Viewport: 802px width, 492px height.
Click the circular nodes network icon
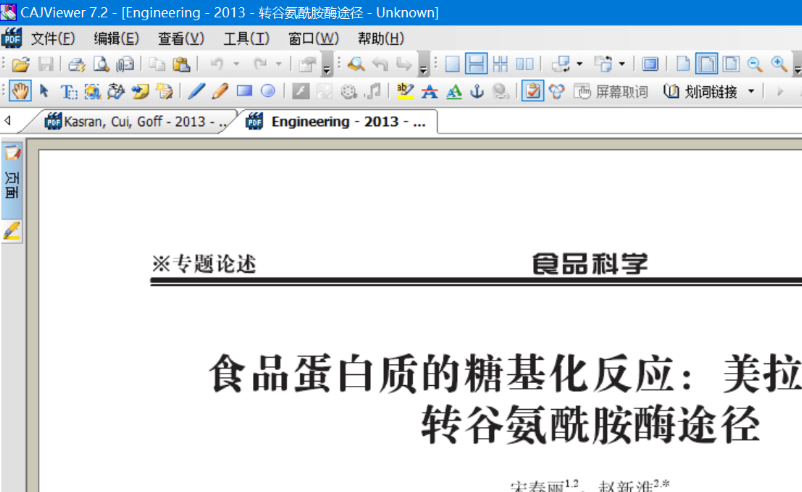(556, 92)
